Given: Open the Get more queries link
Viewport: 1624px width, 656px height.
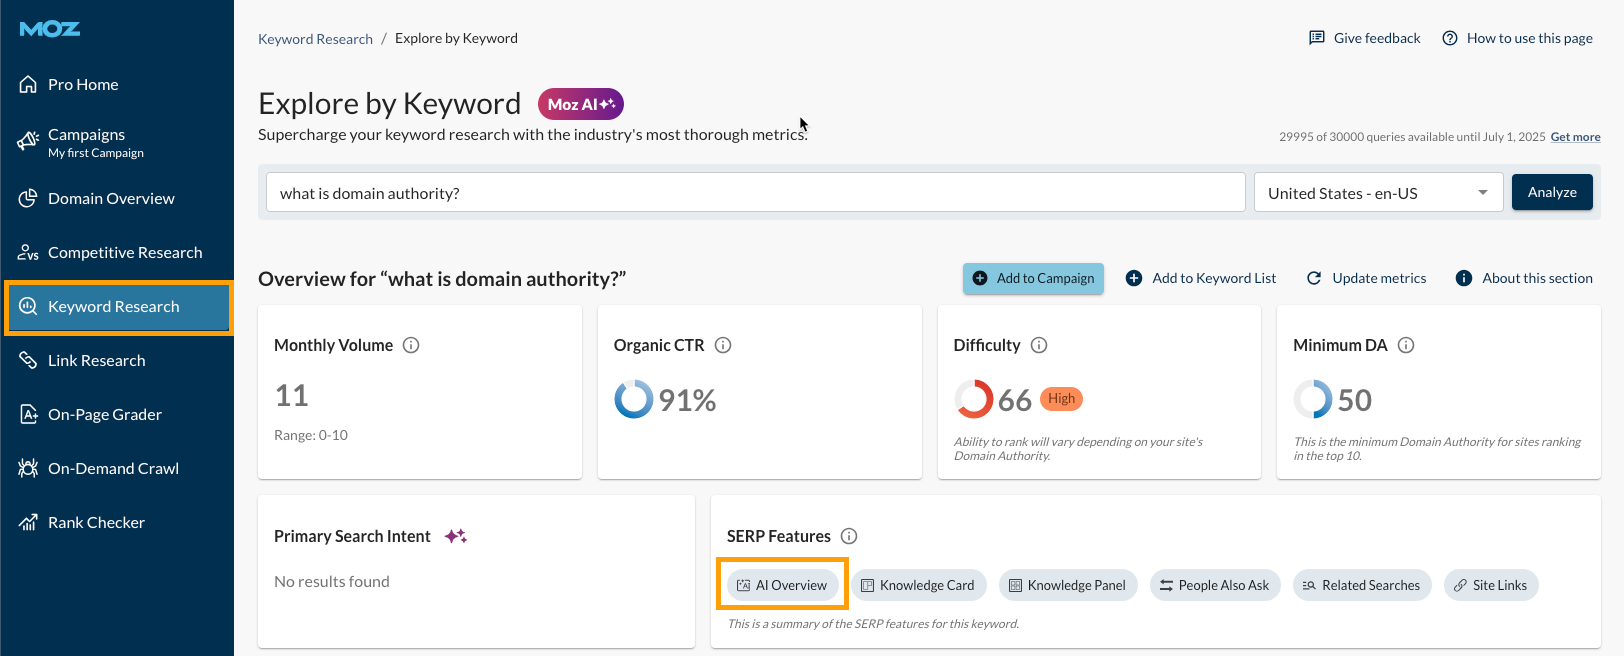Looking at the screenshot, I should coord(1575,137).
